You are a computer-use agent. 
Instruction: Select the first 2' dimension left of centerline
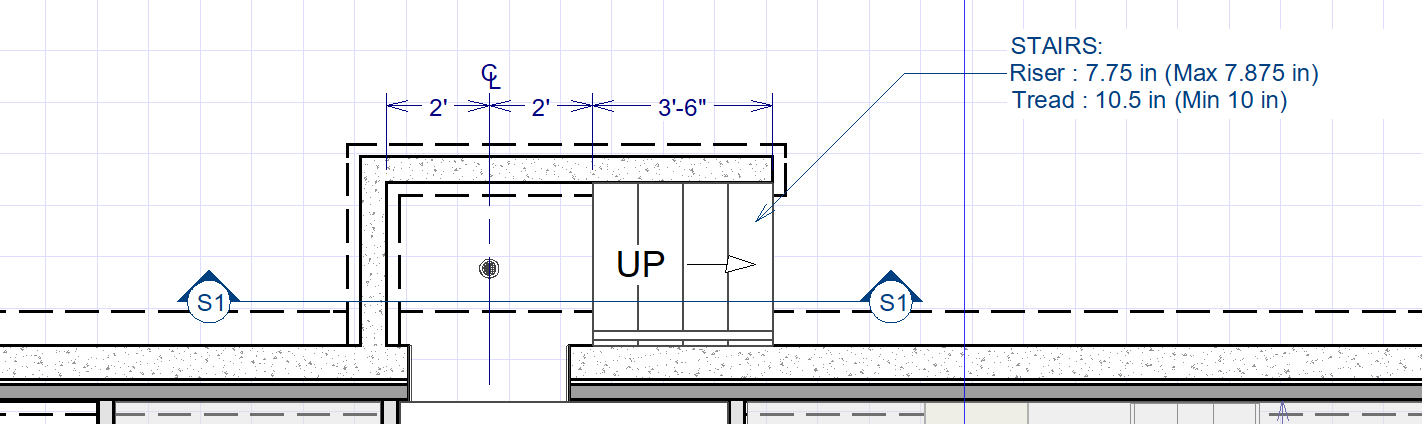(437, 107)
